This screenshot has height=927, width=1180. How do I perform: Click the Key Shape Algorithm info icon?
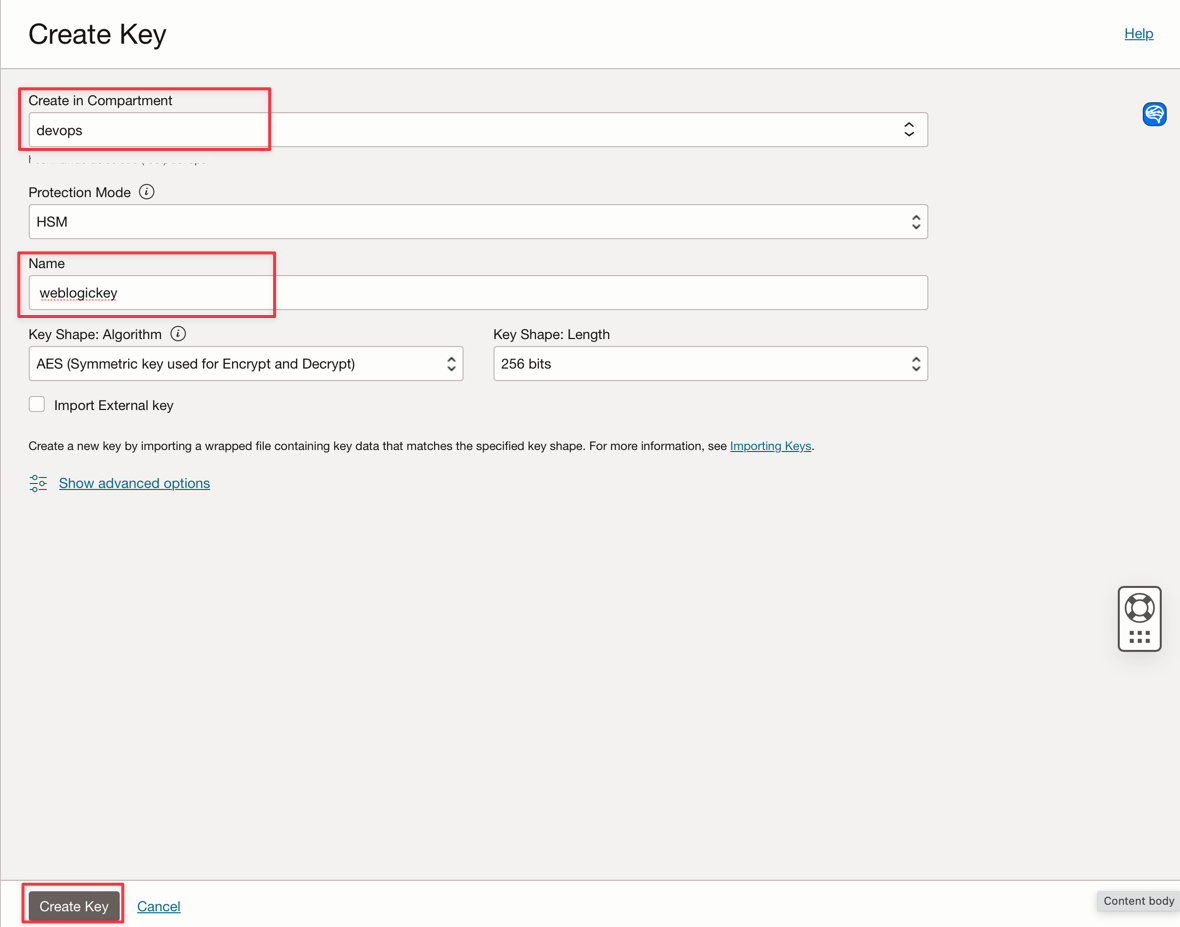pos(178,334)
